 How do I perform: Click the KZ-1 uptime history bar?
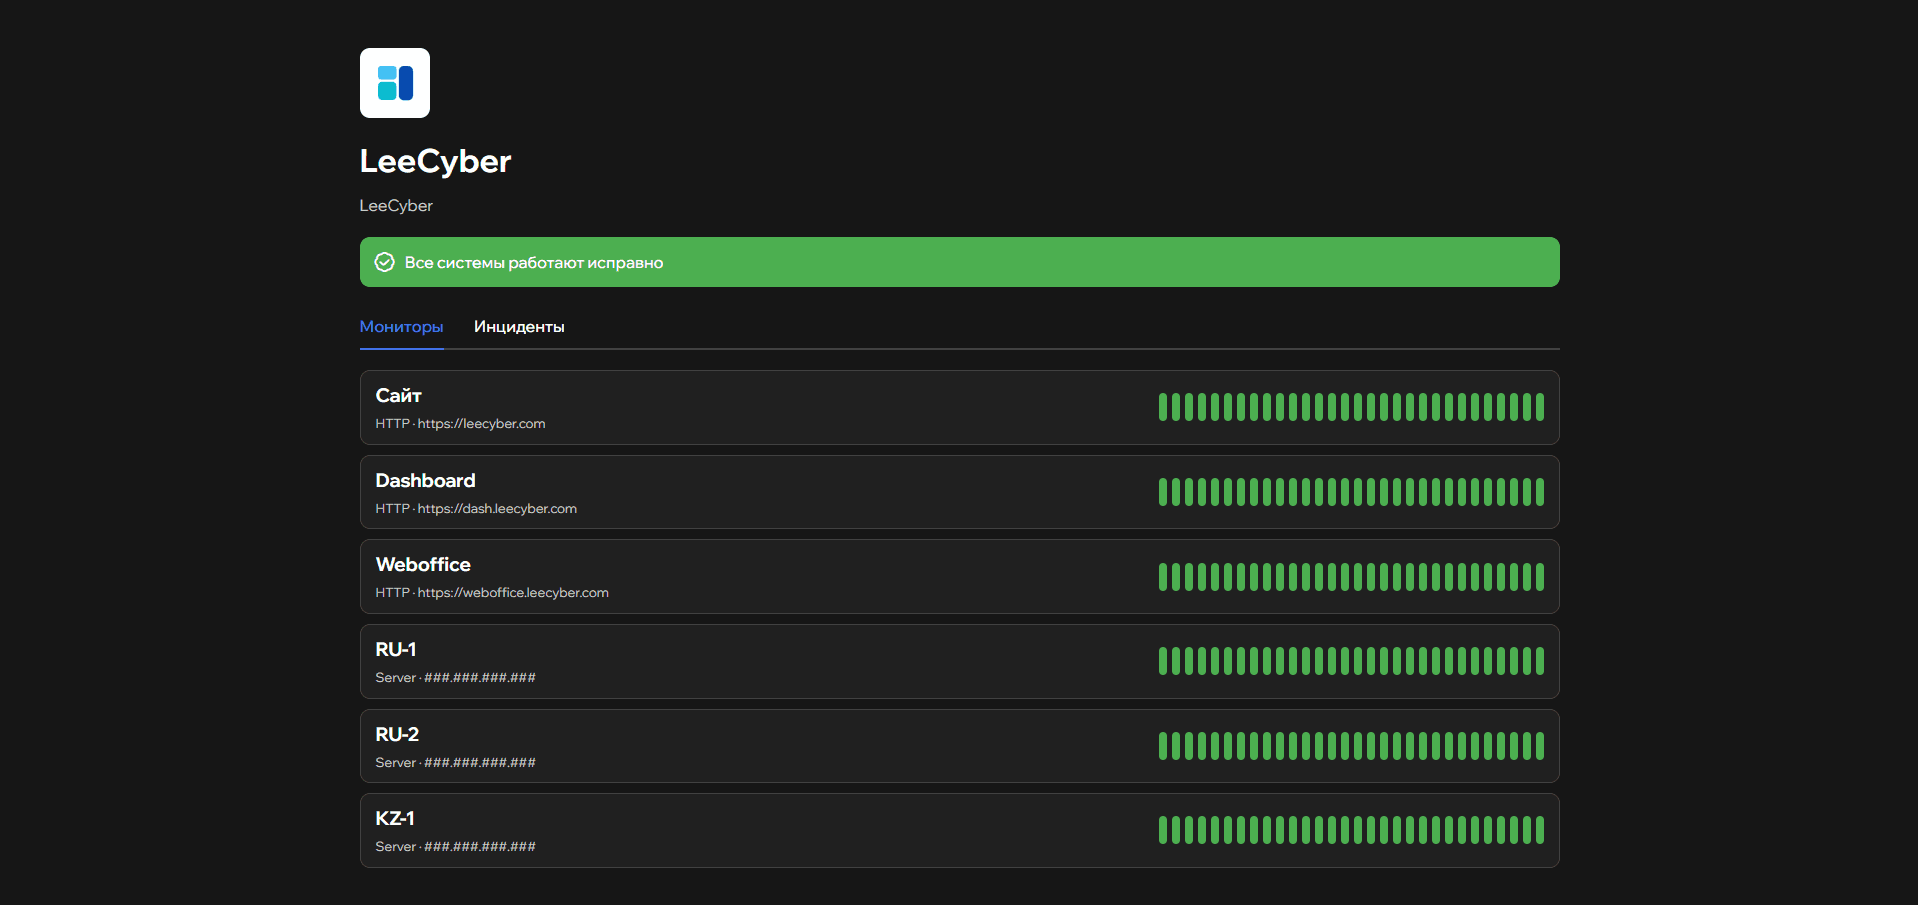coord(1350,830)
